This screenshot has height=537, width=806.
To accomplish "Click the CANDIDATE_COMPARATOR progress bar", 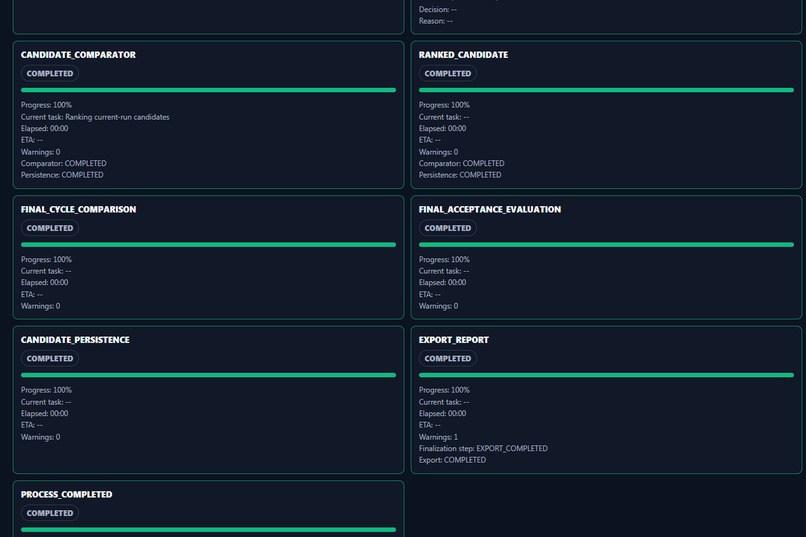I will pyautogui.click(x=208, y=90).
